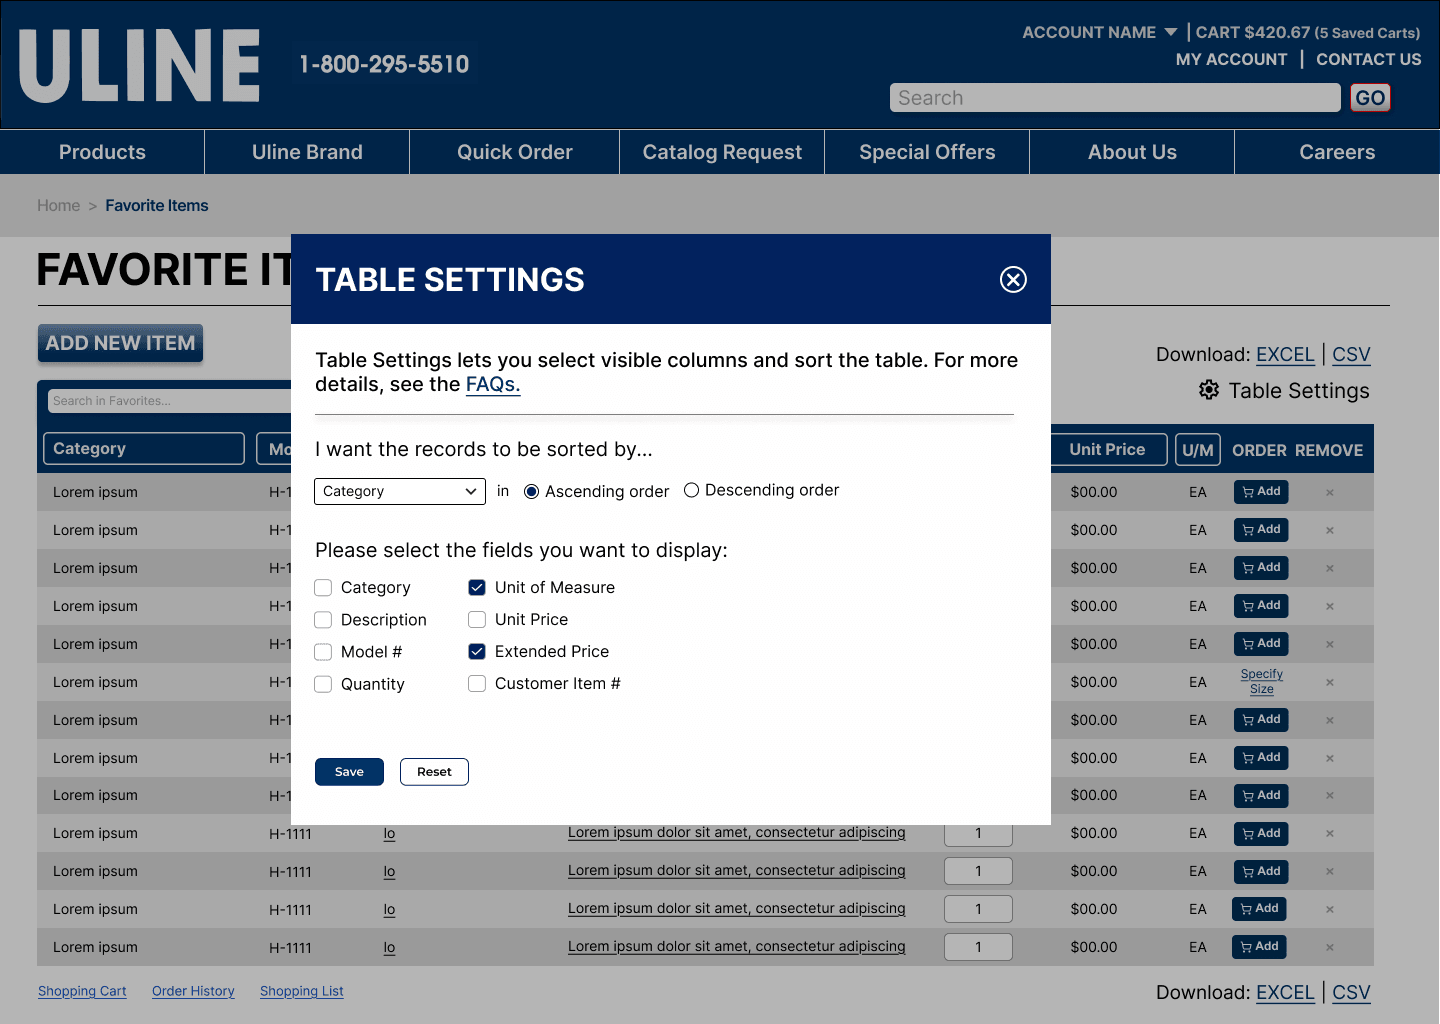This screenshot has width=1440, height=1024.
Task: Open Shopping Cart footer link
Action: 82,991
